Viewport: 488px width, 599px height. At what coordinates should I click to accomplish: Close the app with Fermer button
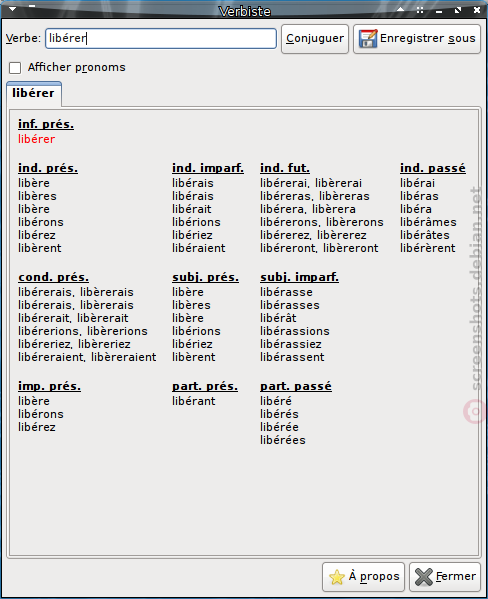tap(445, 576)
